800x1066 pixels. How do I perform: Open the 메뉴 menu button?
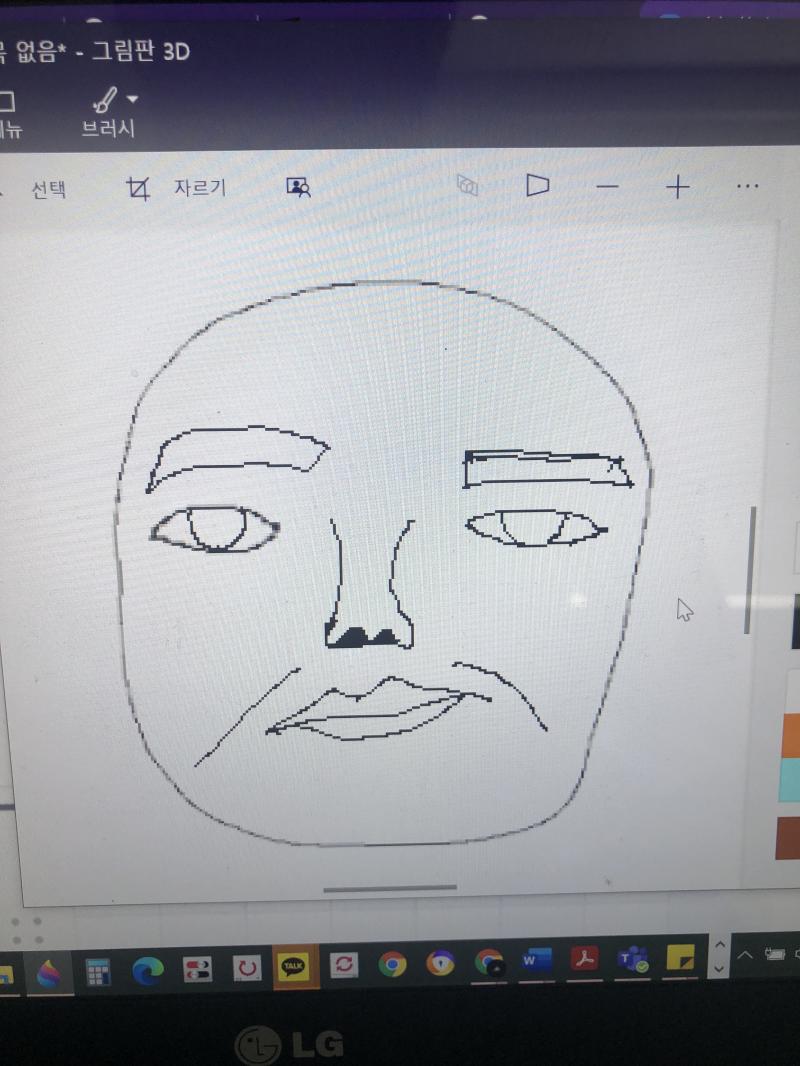(x=10, y=114)
